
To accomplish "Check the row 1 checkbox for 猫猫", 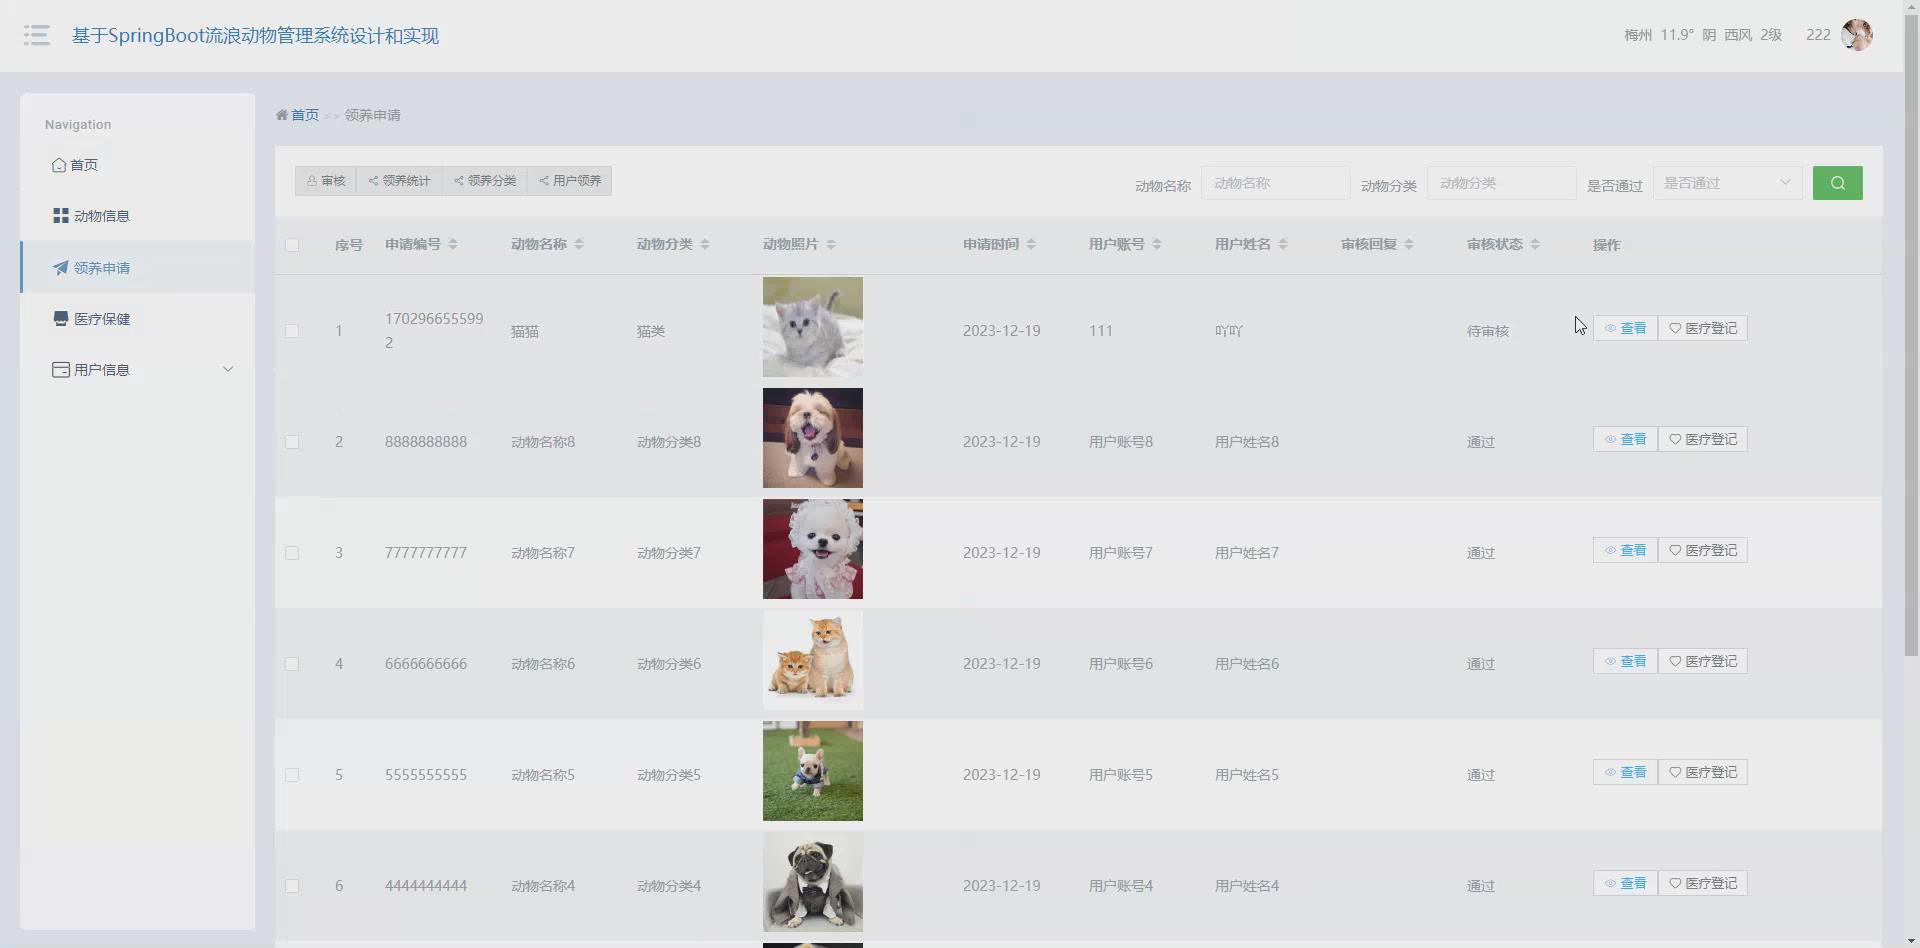I will (292, 331).
